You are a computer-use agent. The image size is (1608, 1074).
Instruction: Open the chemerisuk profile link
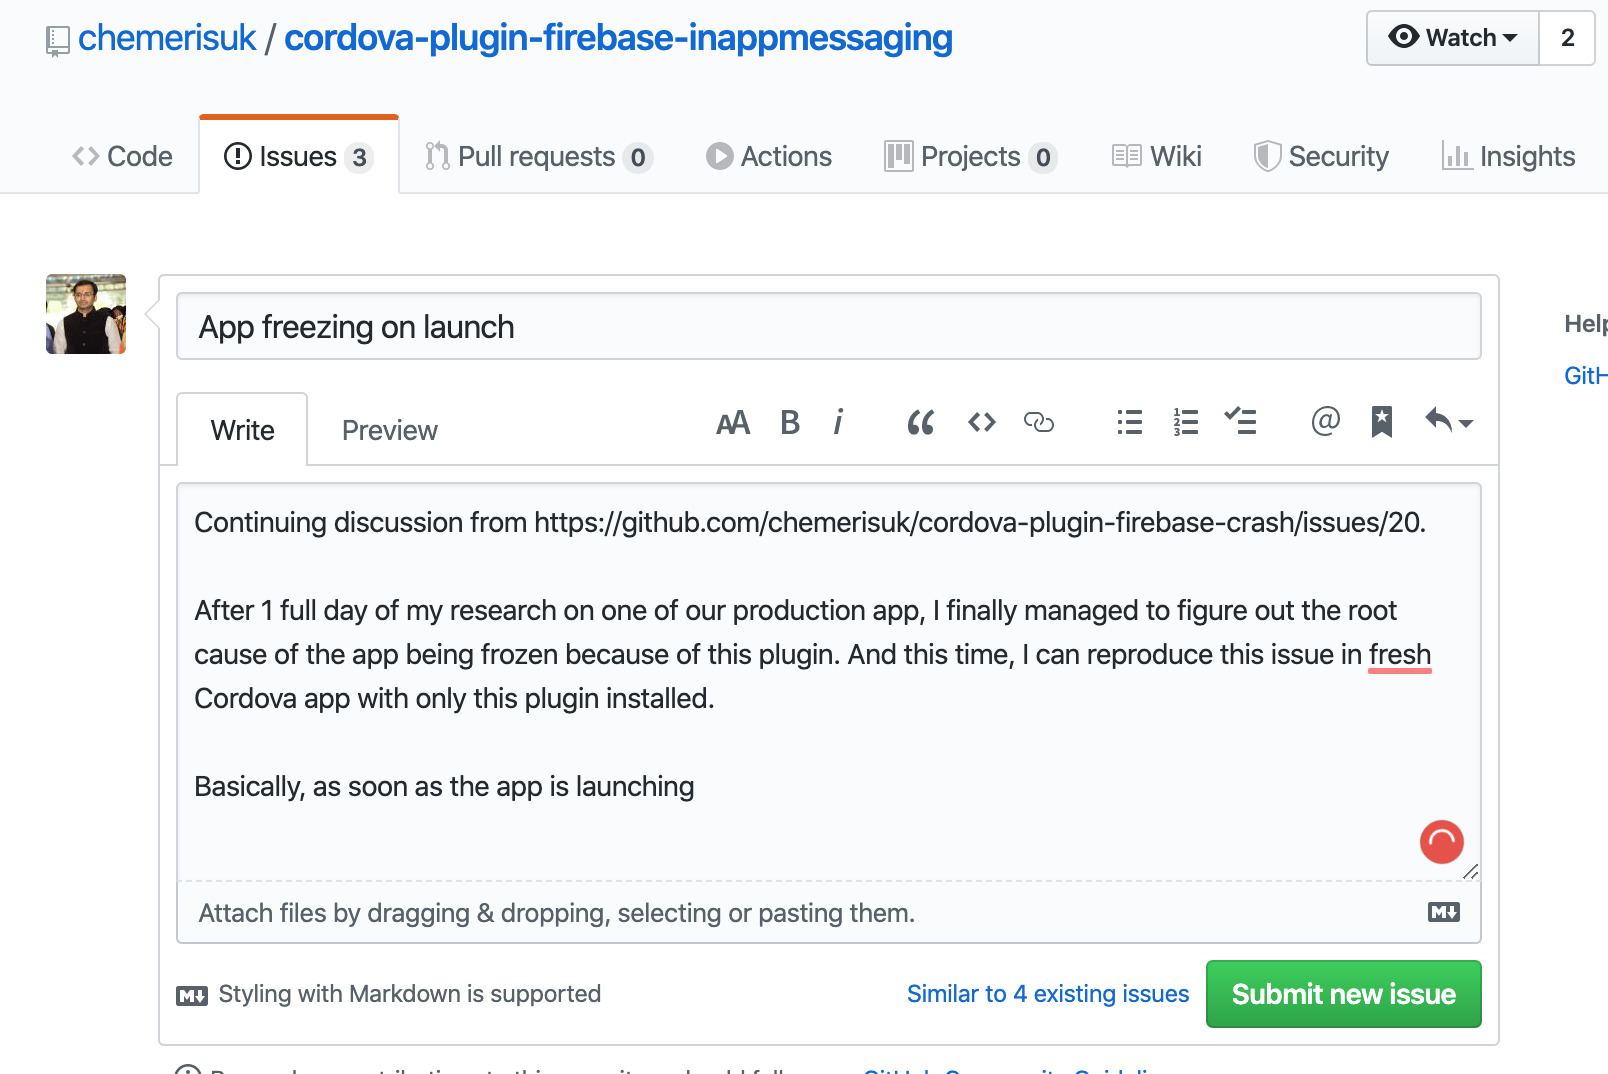[x=167, y=37]
